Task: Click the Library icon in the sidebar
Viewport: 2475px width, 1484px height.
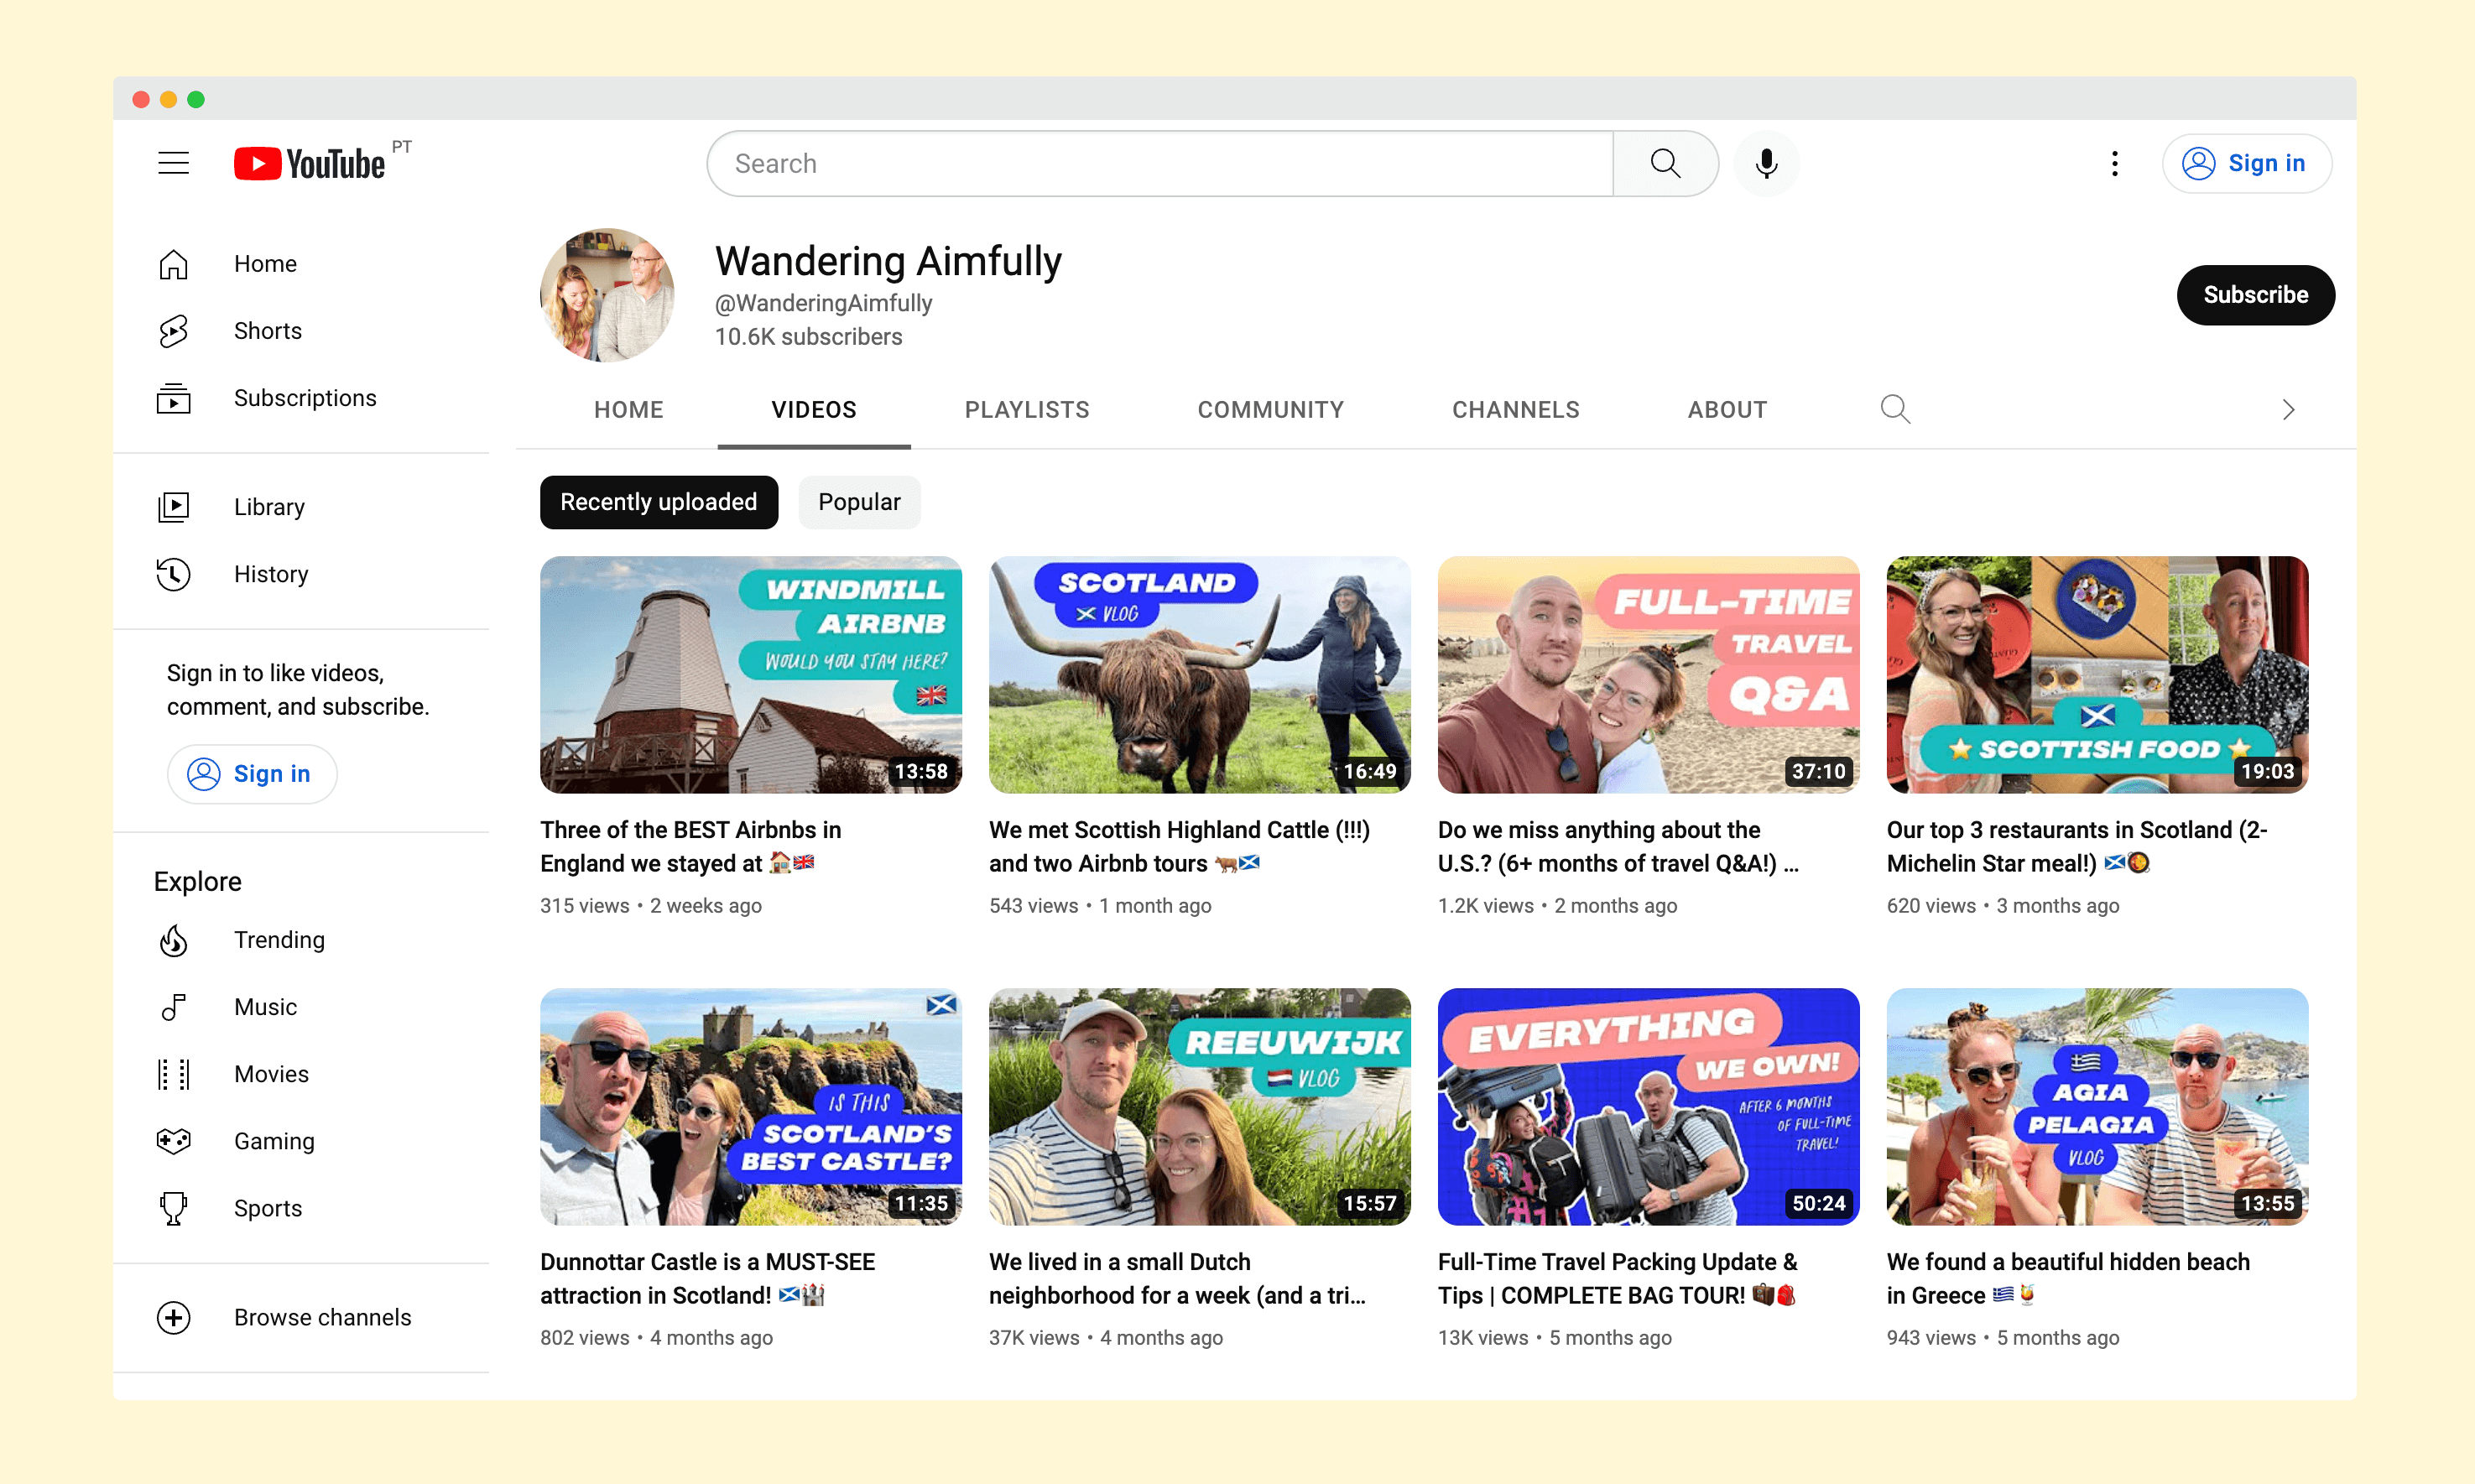Action: point(174,507)
